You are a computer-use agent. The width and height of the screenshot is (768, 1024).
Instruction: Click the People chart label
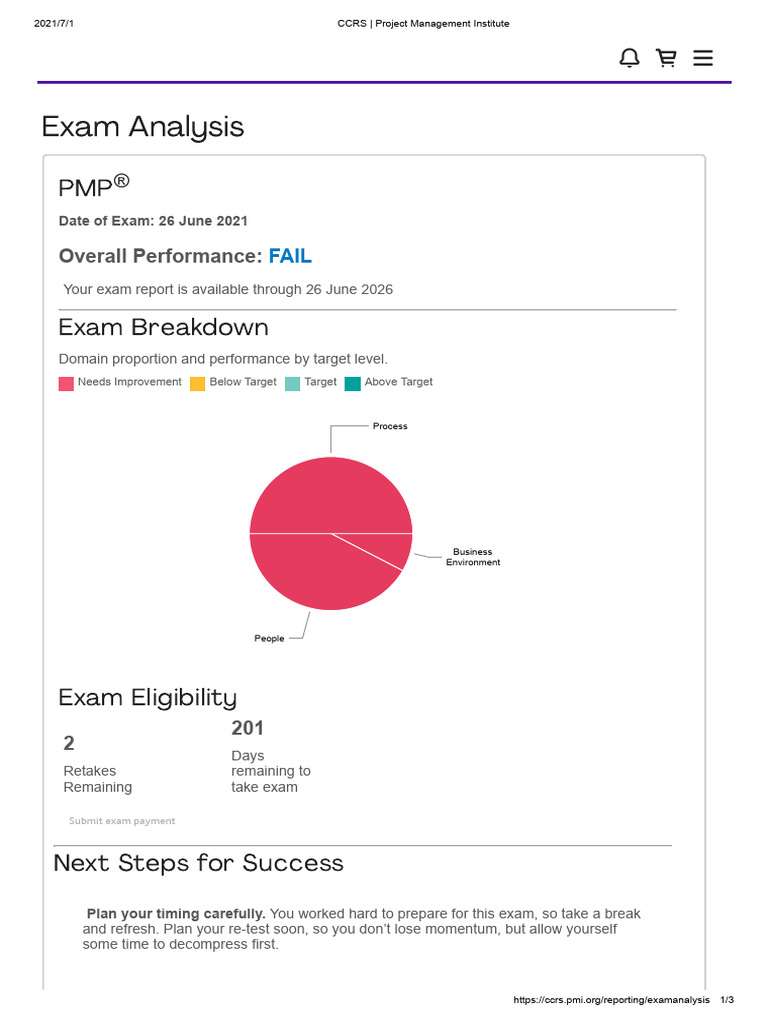pyautogui.click(x=269, y=638)
